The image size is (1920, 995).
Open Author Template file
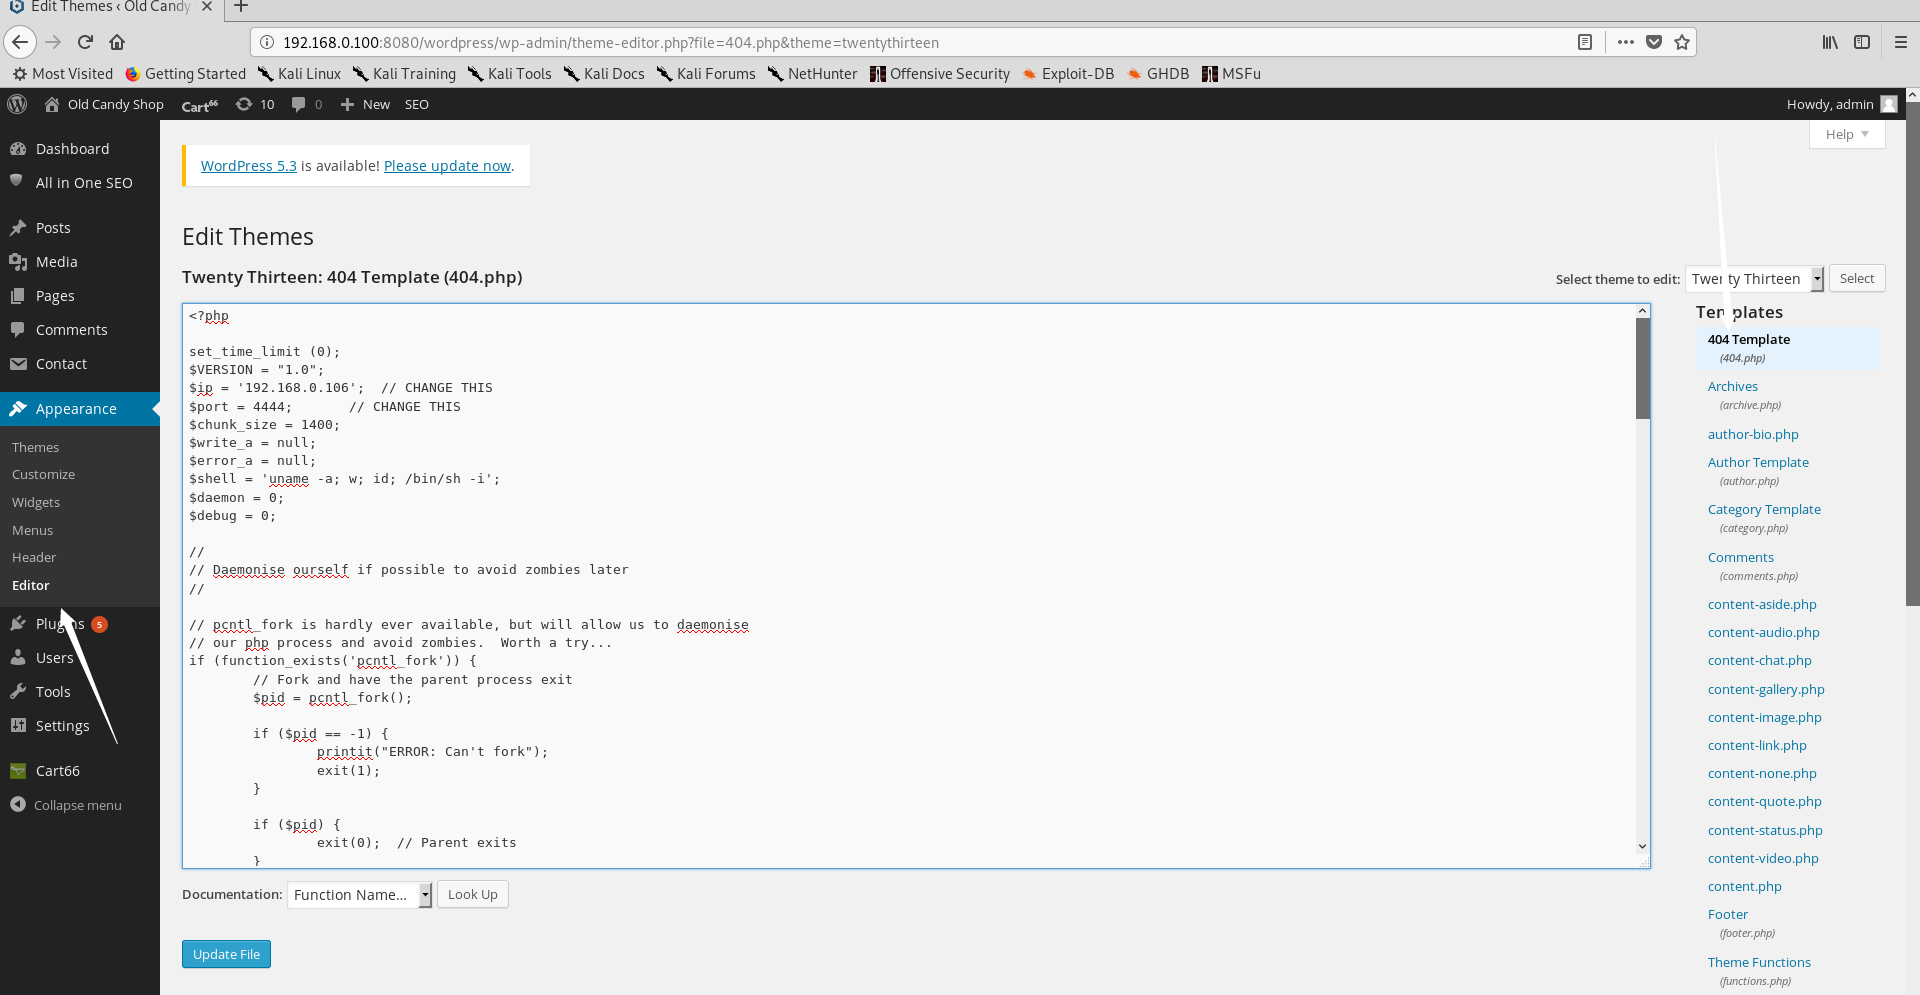(x=1758, y=463)
